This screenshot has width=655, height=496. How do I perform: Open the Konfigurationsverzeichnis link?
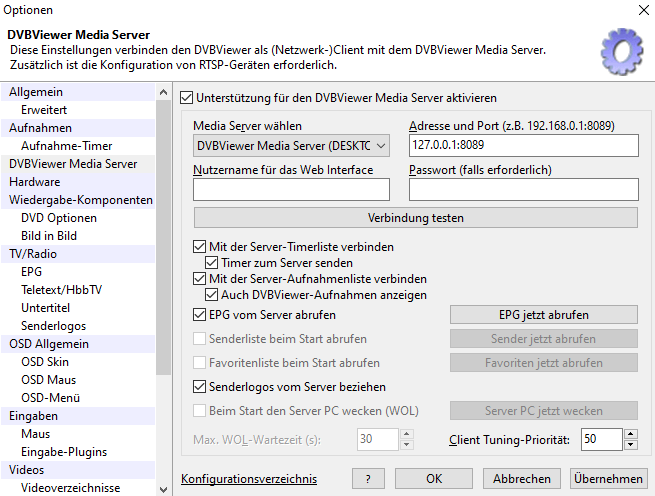coord(249,479)
